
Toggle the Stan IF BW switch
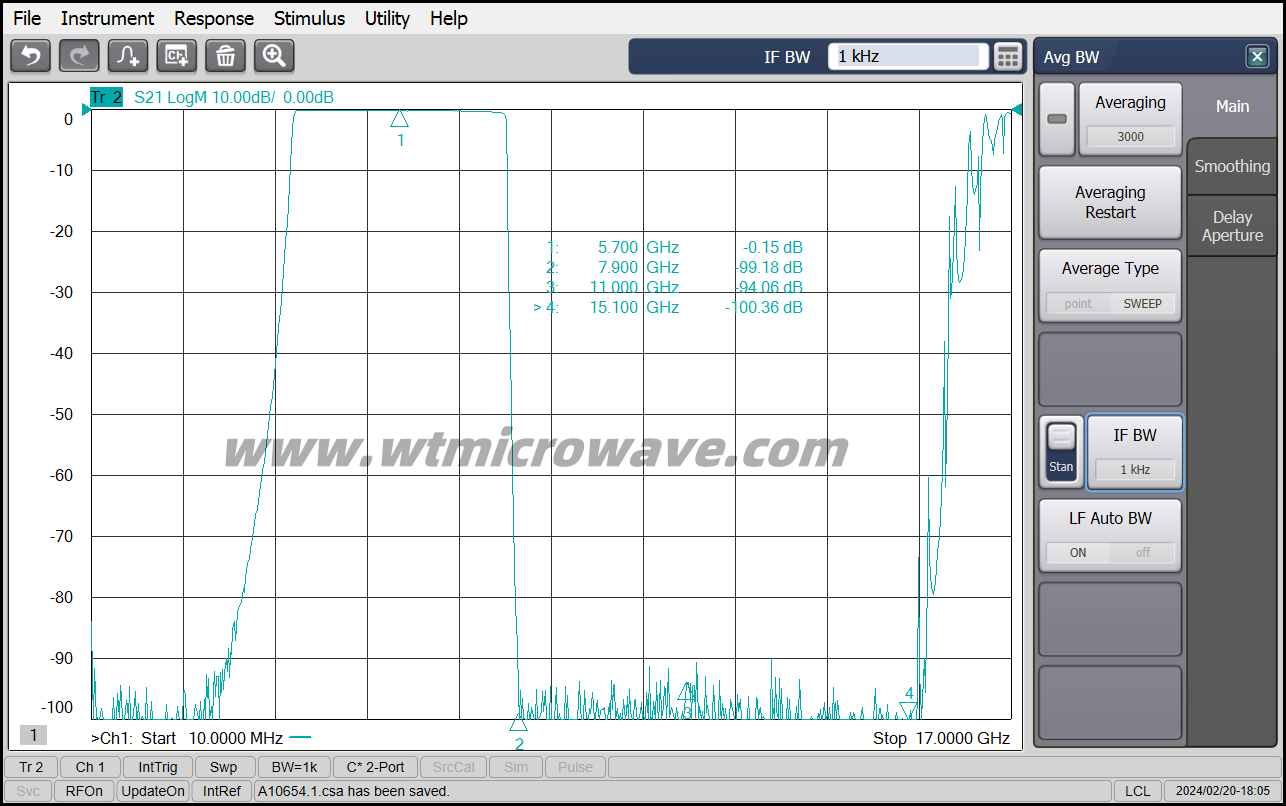pyautogui.click(x=1061, y=452)
